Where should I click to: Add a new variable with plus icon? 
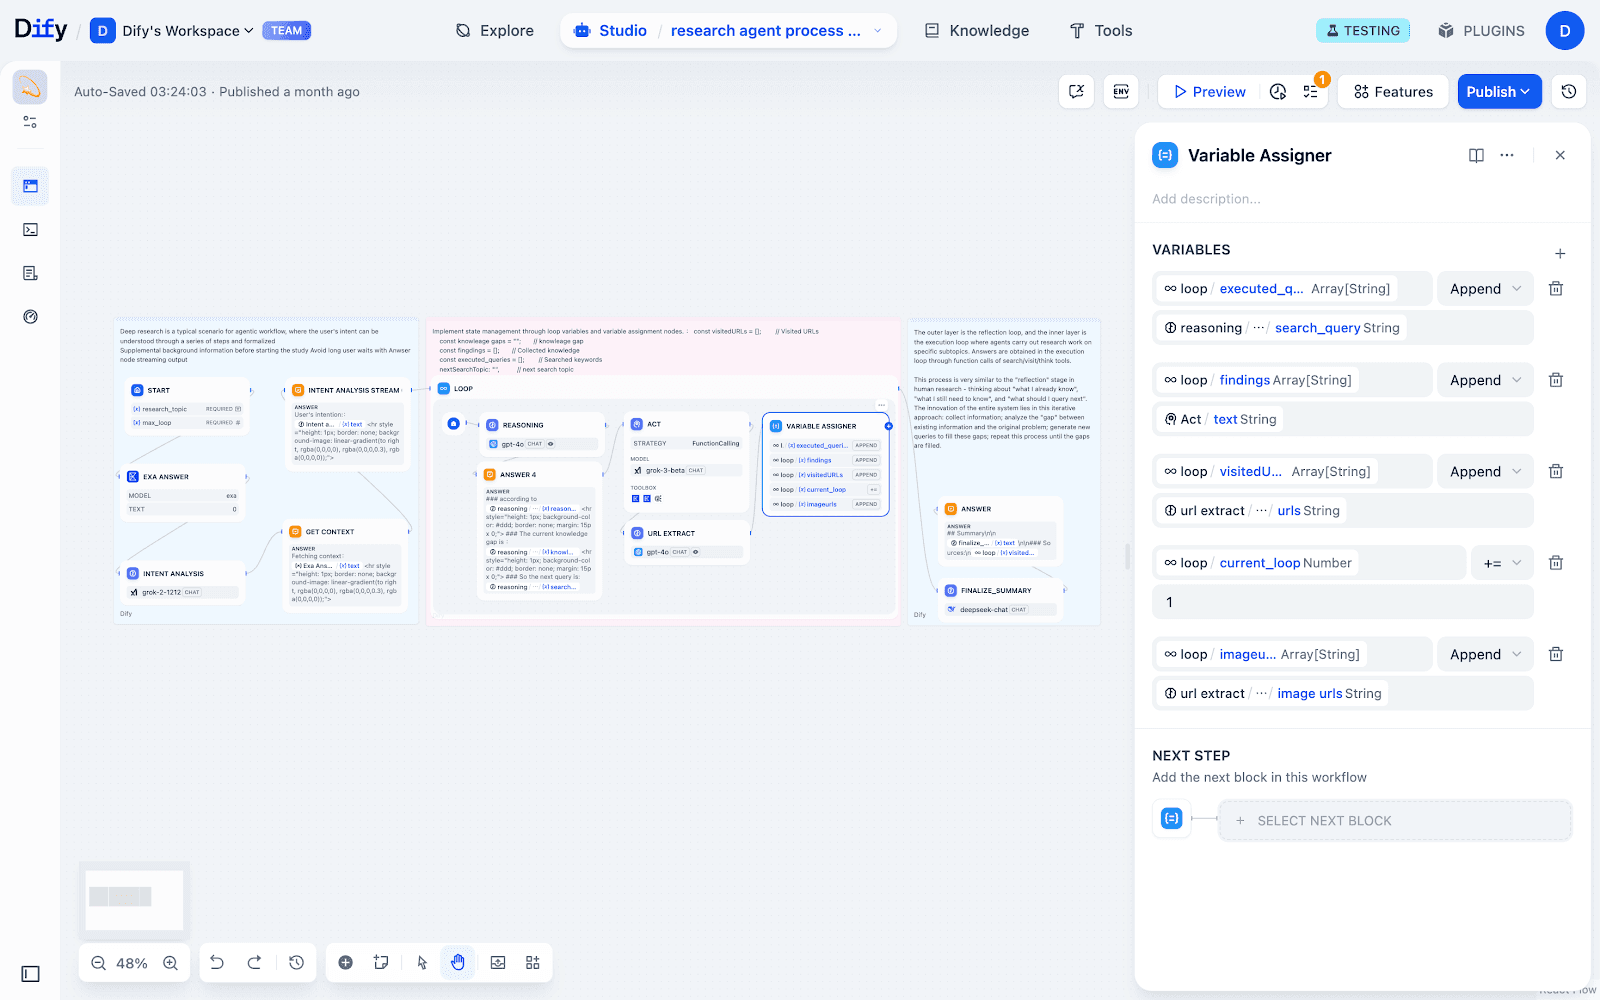1560,253
